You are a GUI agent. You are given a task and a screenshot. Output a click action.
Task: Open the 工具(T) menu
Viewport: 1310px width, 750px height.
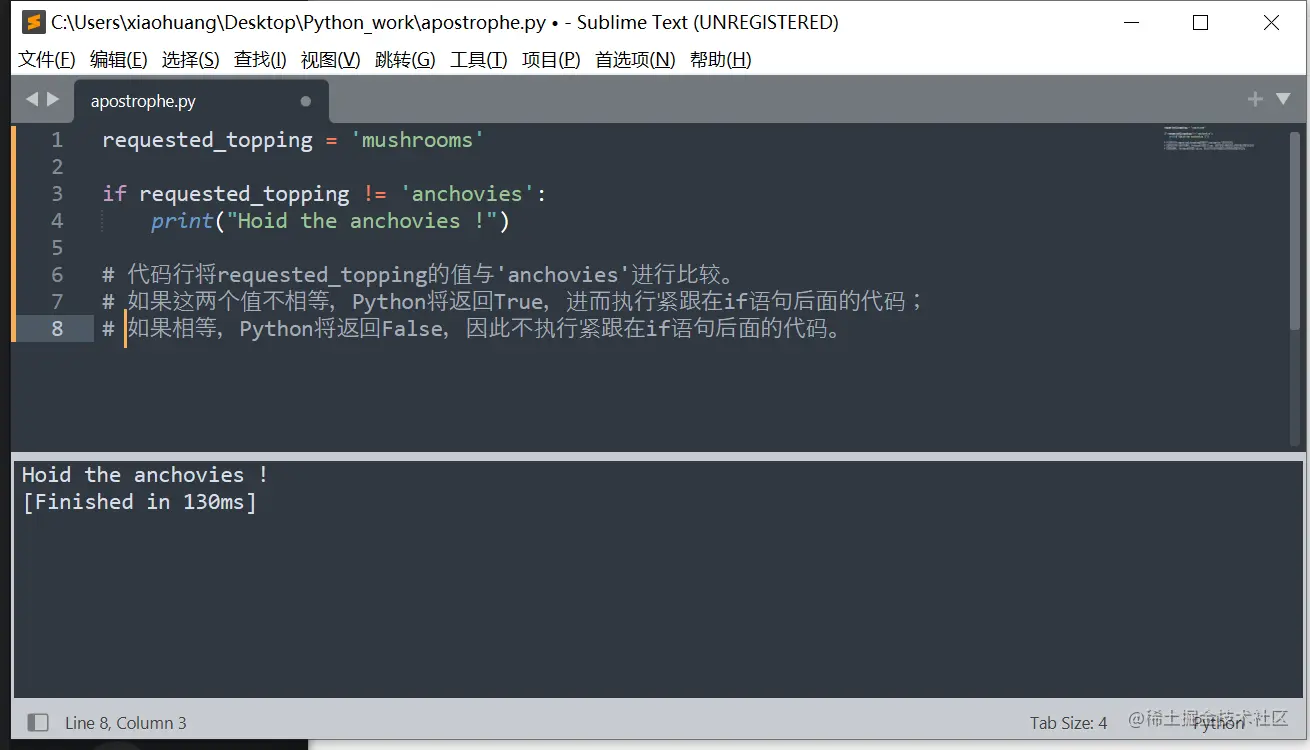point(479,60)
